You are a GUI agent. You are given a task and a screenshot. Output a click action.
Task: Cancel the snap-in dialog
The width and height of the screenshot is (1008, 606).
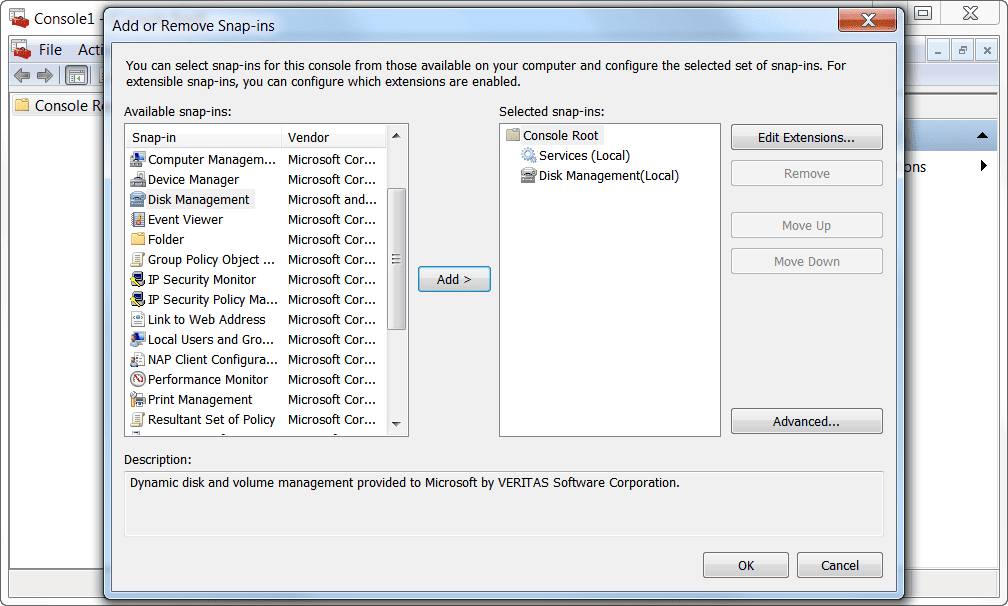click(840, 565)
